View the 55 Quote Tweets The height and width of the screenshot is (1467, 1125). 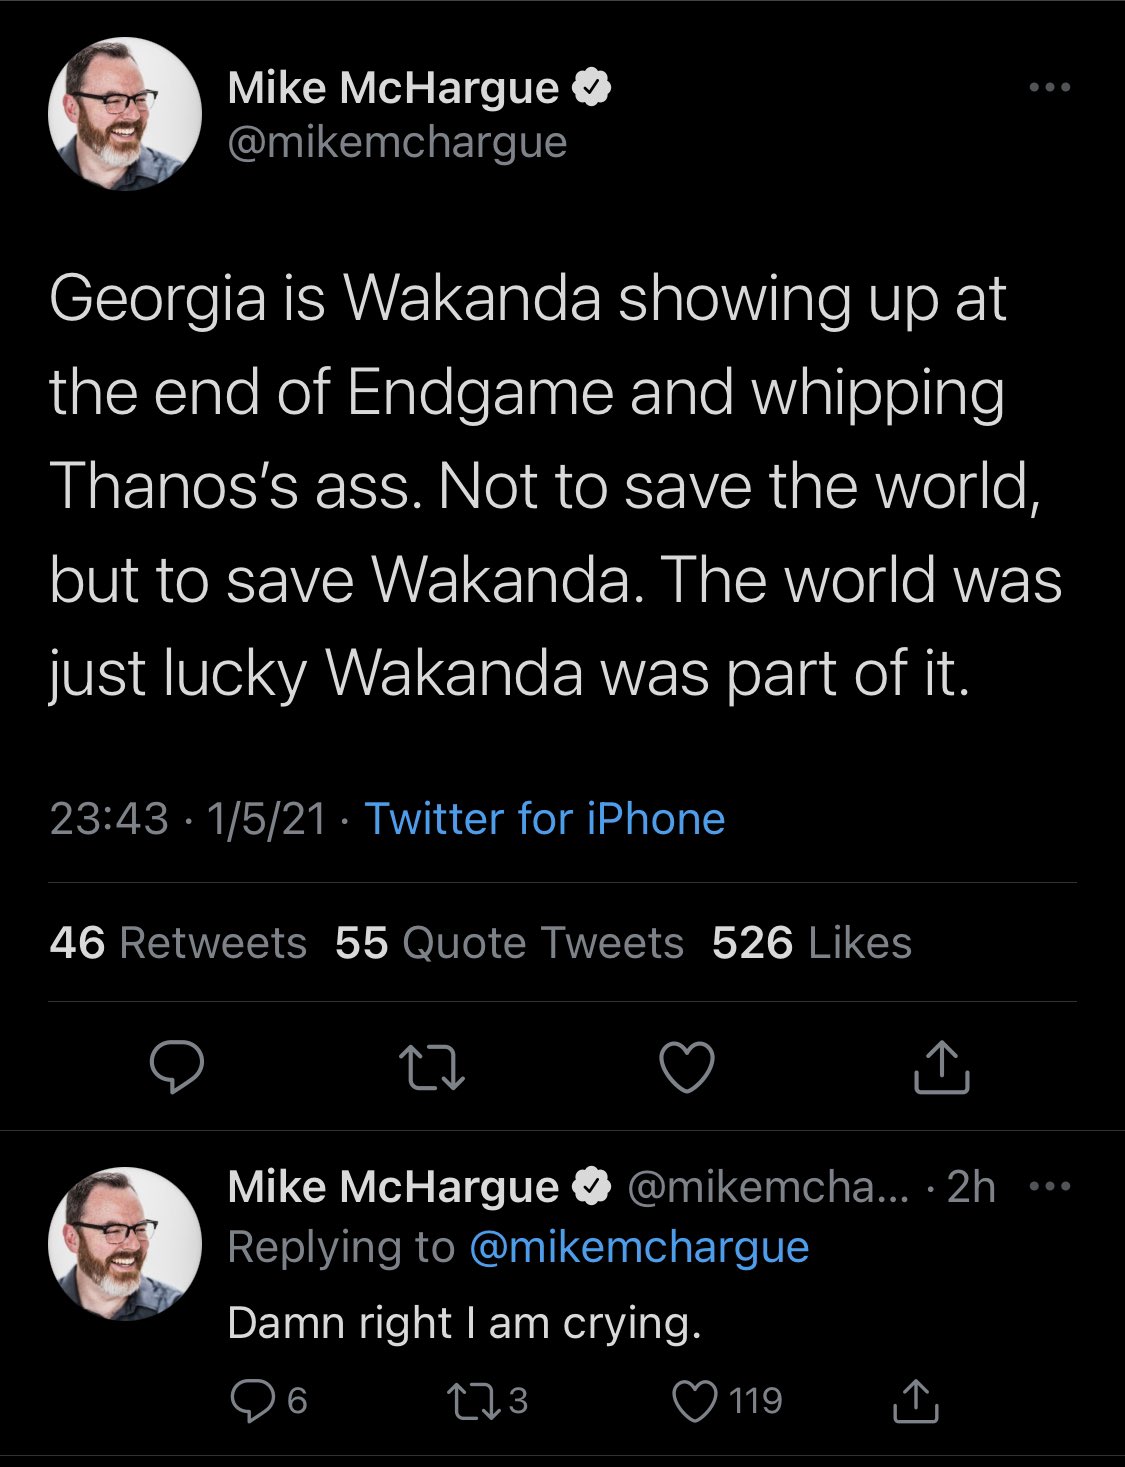[x=509, y=942]
